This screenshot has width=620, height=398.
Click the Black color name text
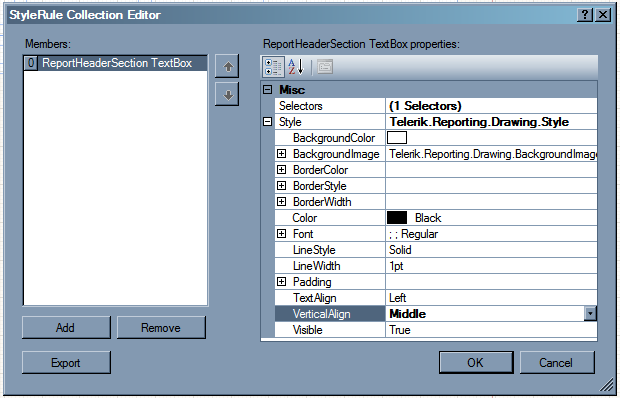coord(428,218)
